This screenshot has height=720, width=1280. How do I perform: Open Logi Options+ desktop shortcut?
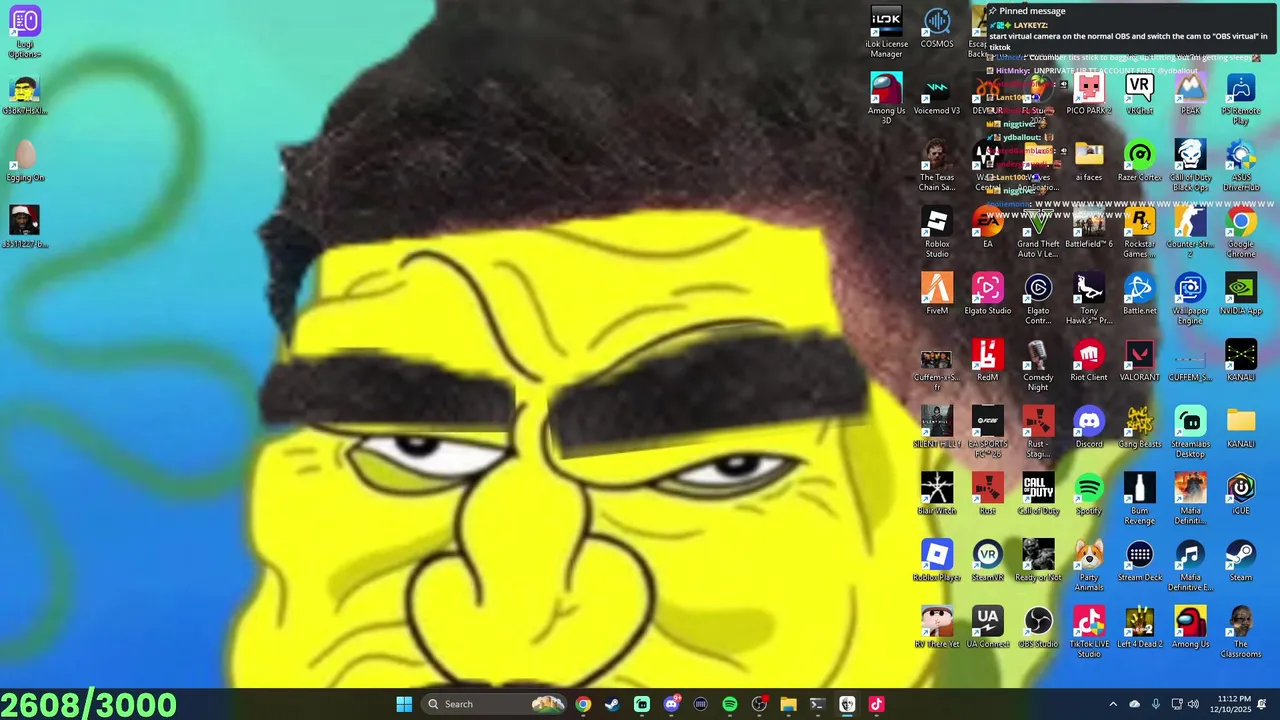coord(25,32)
